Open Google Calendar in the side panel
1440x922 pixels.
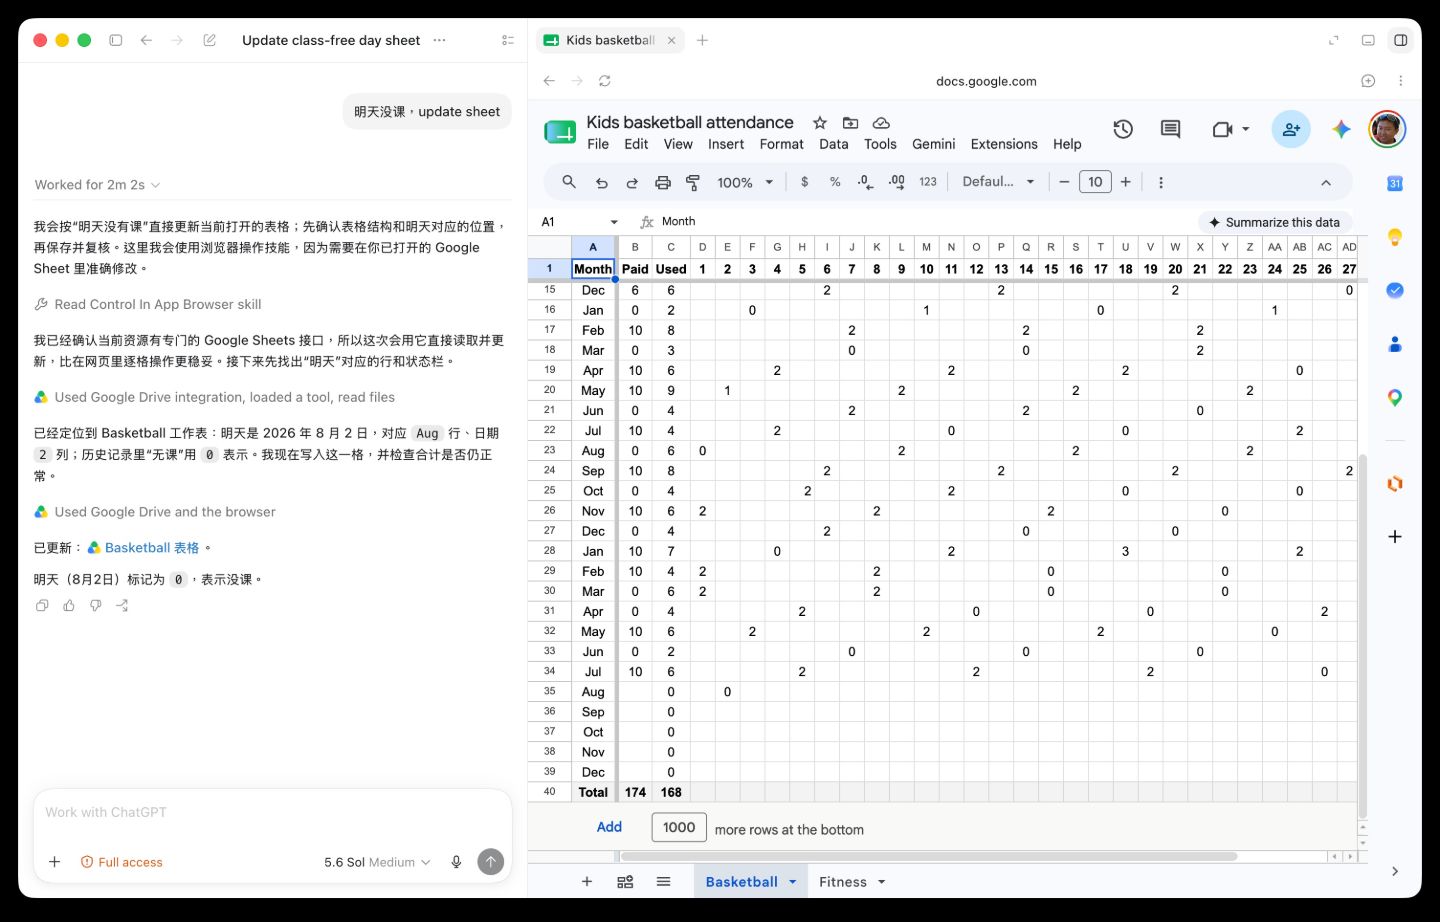1395,183
